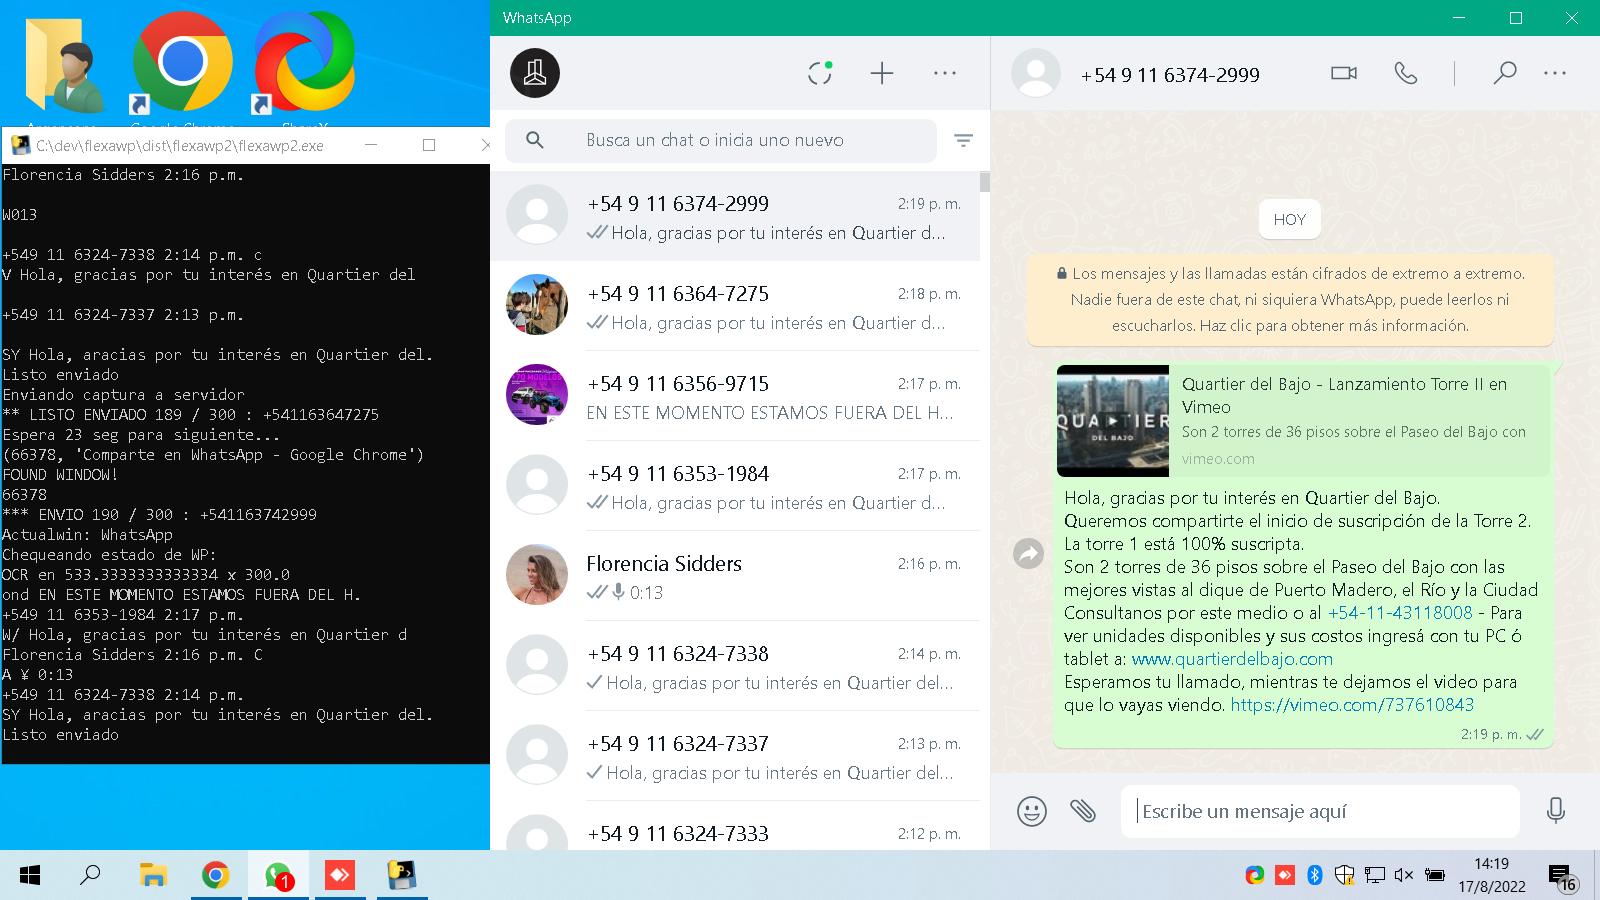1600x900 pixels.
Task: Switch to Chrome in the taskbar
Action: click(215, 876)
